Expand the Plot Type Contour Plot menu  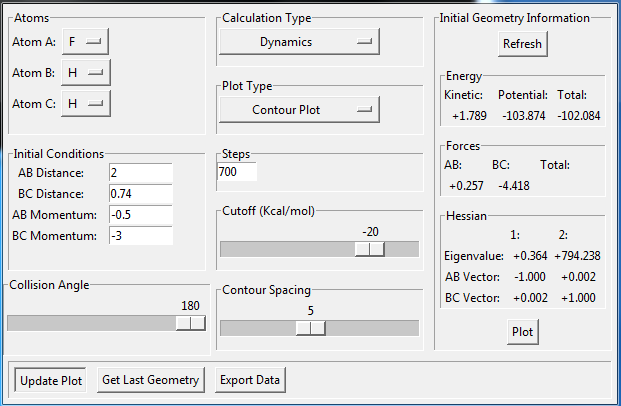coord(299,109)
